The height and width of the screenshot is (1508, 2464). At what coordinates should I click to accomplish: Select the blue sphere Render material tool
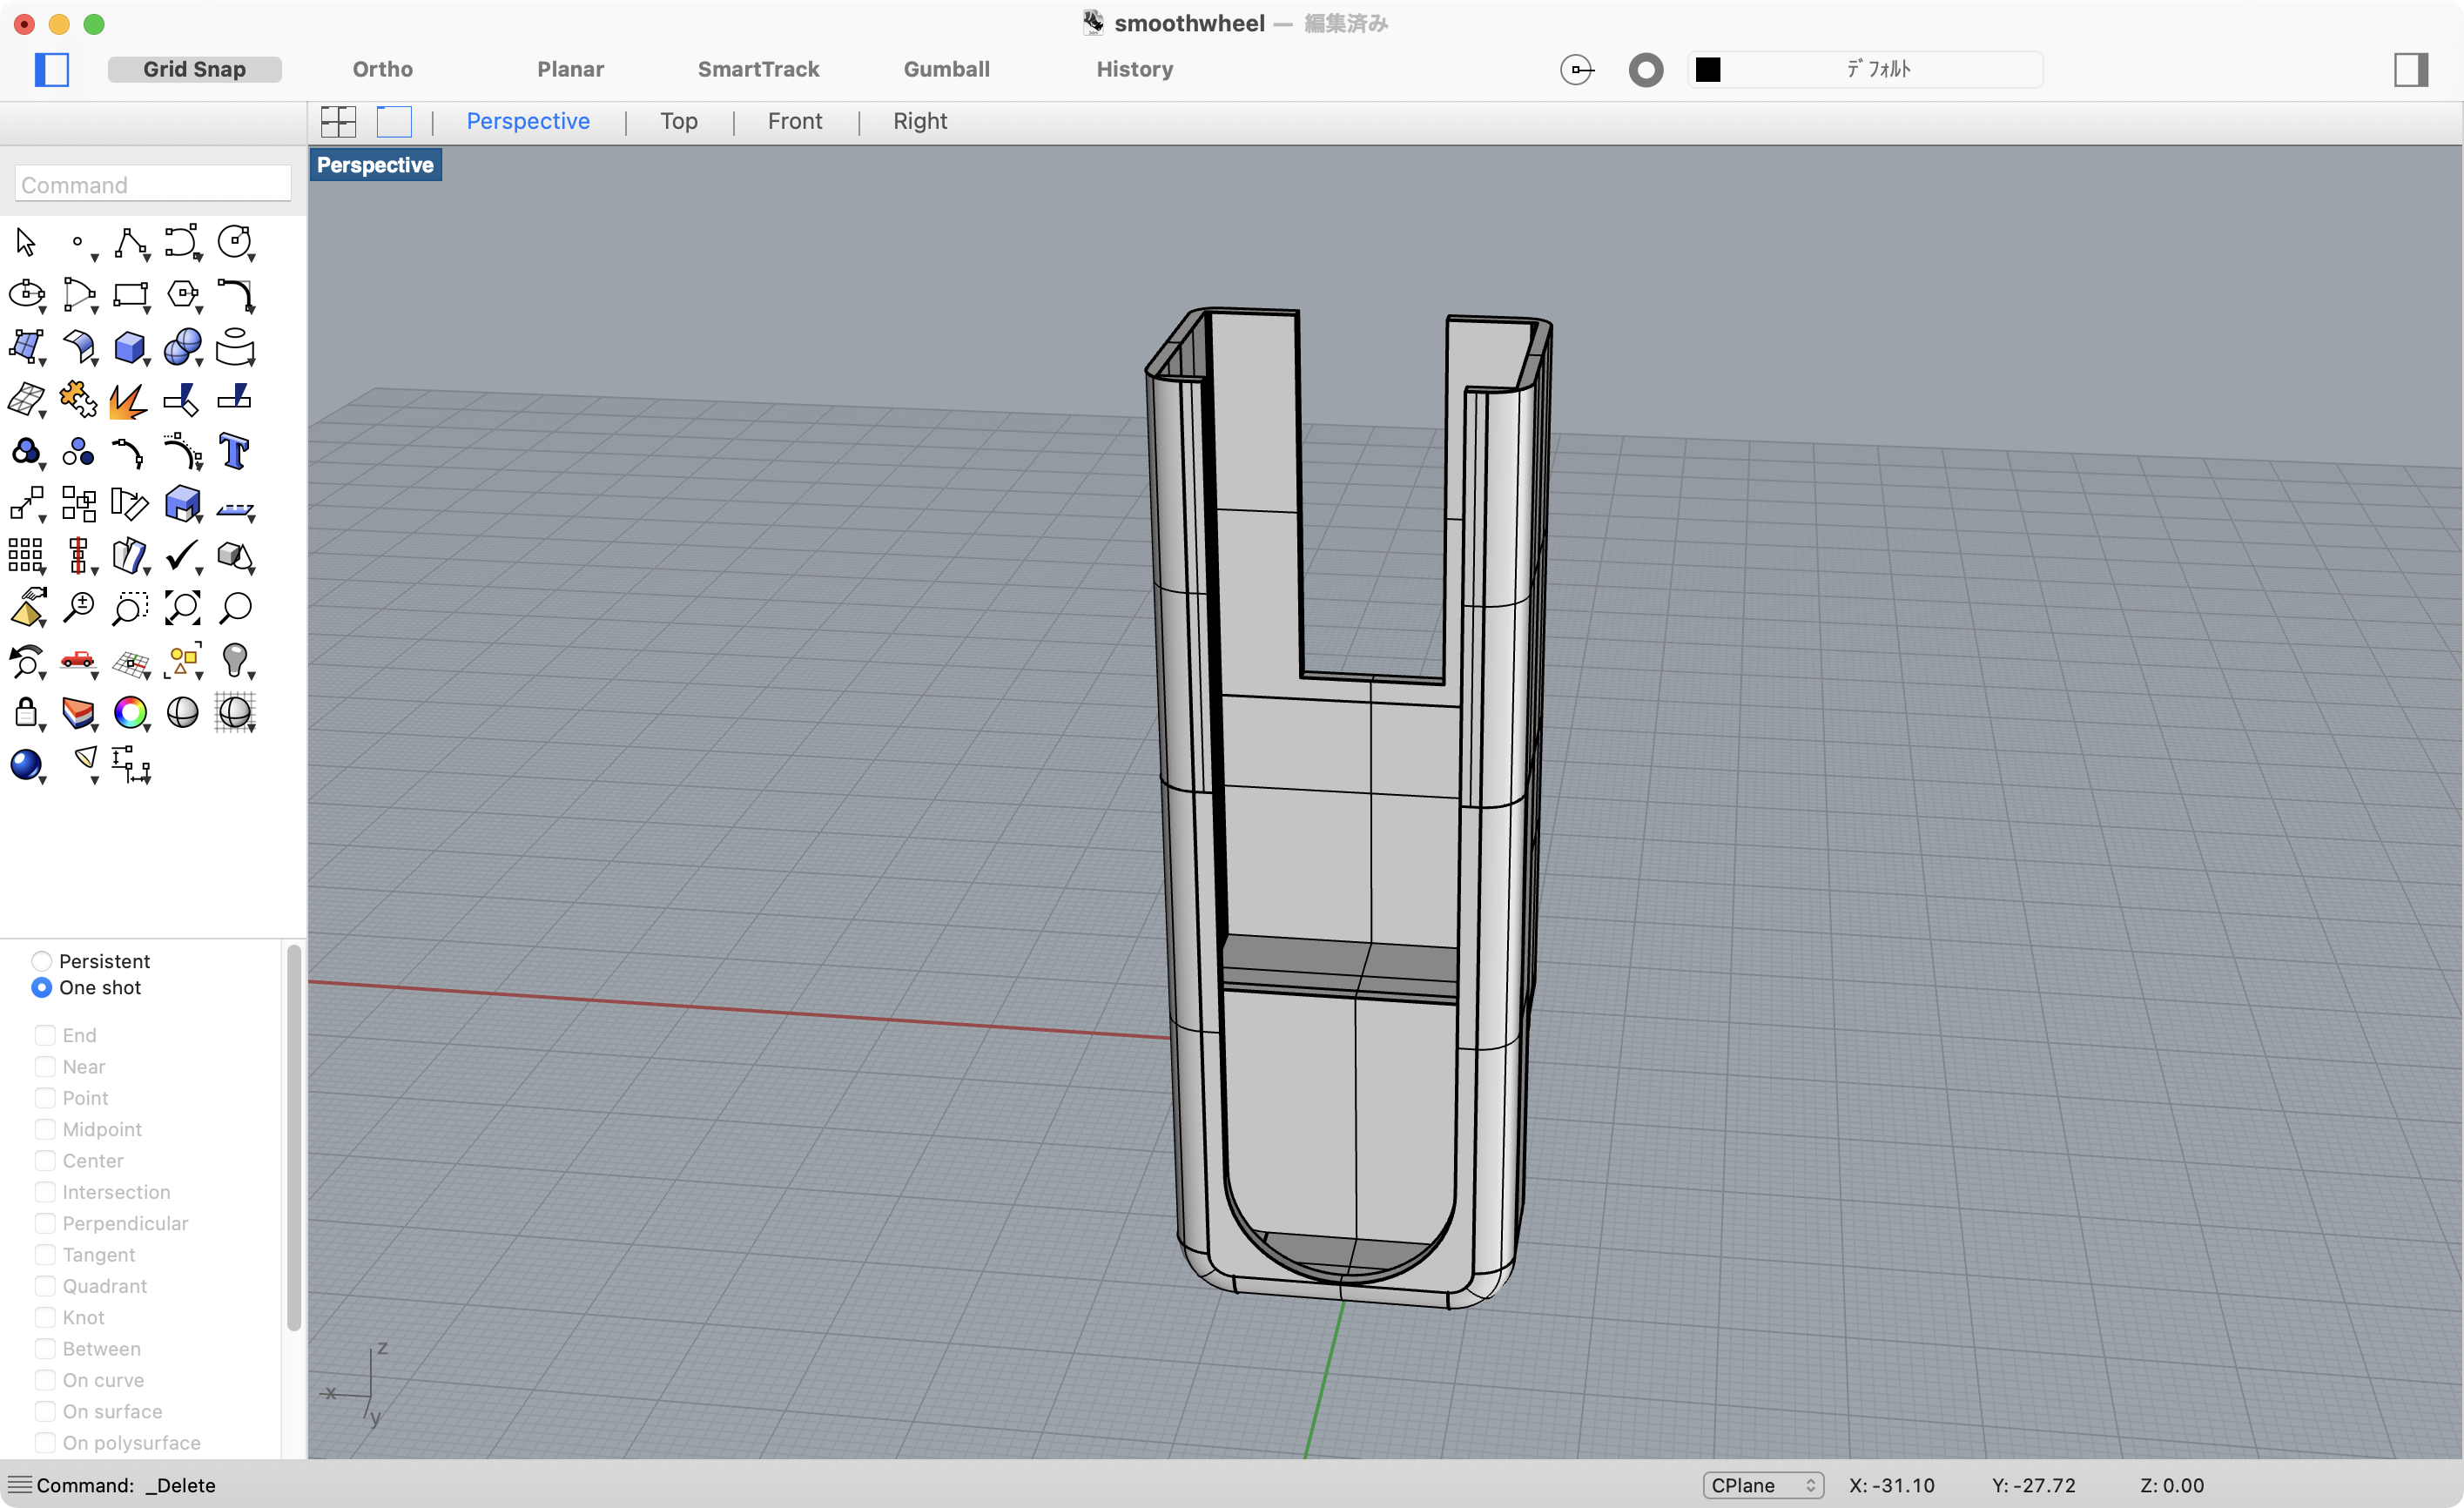click(x=26, y=765)
